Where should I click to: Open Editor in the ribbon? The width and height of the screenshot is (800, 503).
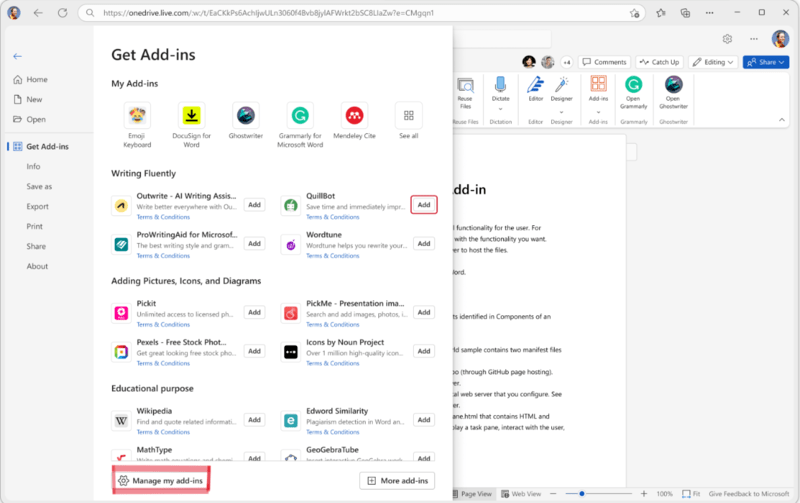coord(535,89)
